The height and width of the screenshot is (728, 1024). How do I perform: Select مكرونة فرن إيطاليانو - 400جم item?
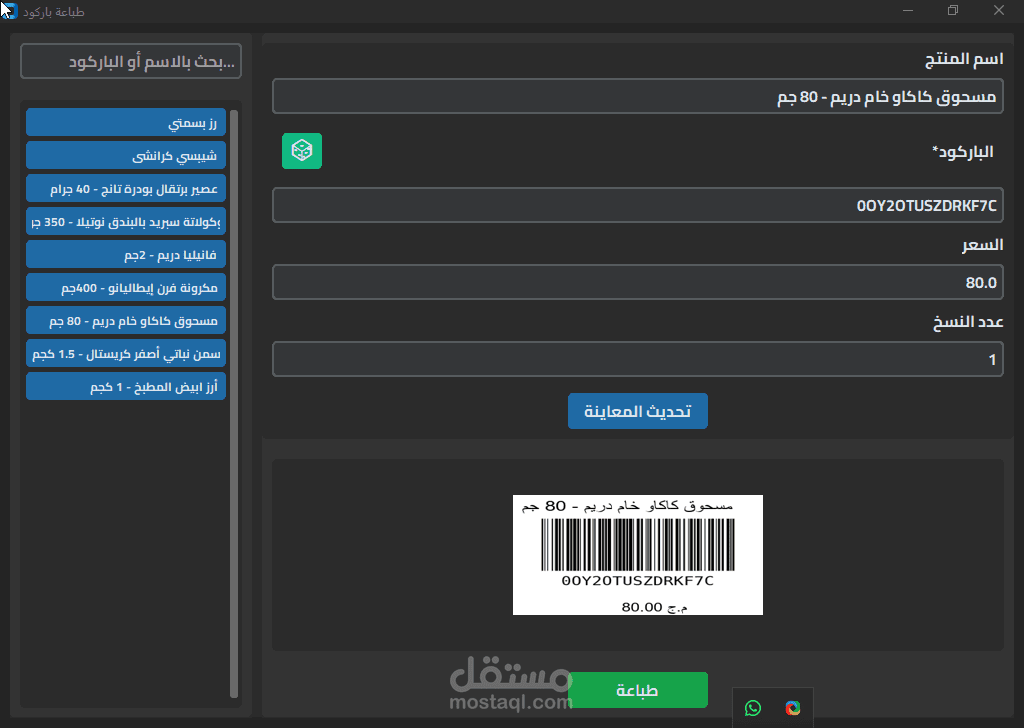click(126, 287)
